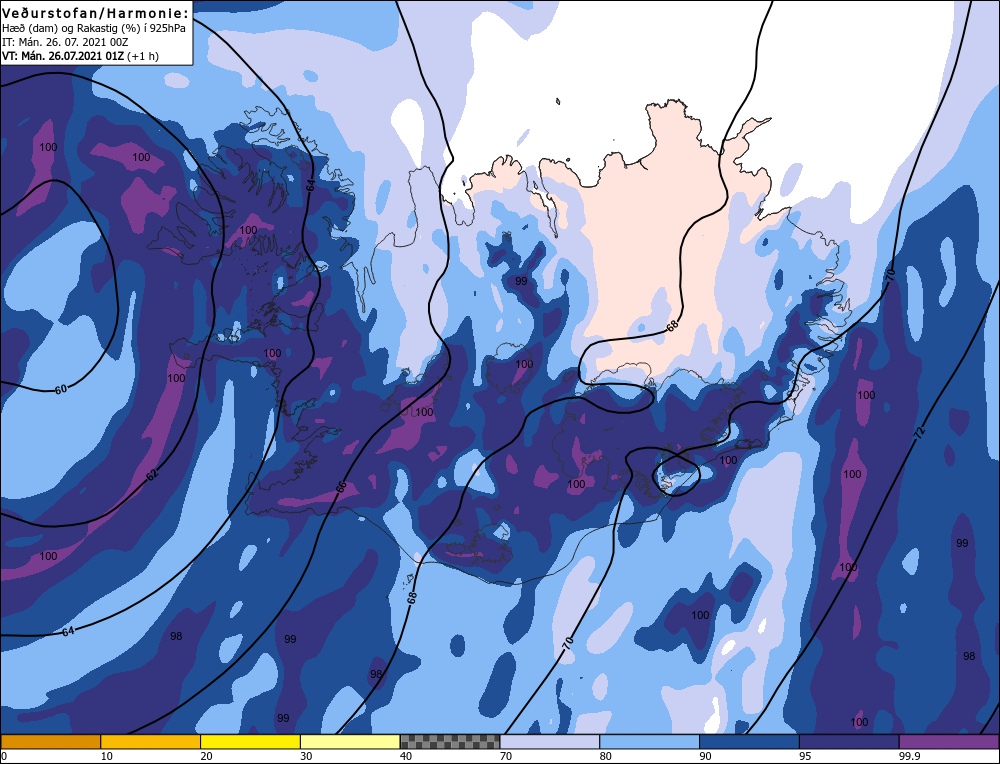Click the 'Veðurstofan/Harmonie:' title text
This screenshot has height=764, width=1000.
coord(96,13)
